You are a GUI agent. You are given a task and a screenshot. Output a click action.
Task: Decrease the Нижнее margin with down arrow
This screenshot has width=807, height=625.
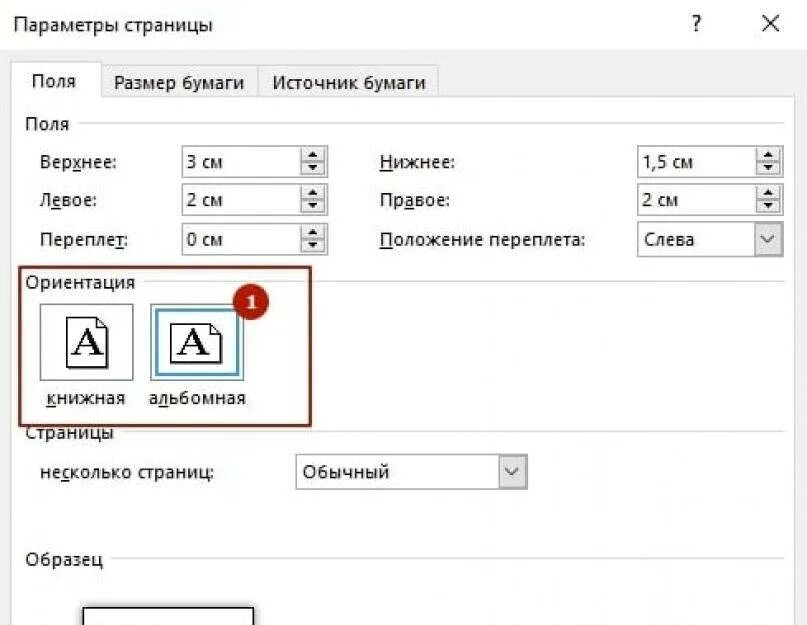(768, 168)
